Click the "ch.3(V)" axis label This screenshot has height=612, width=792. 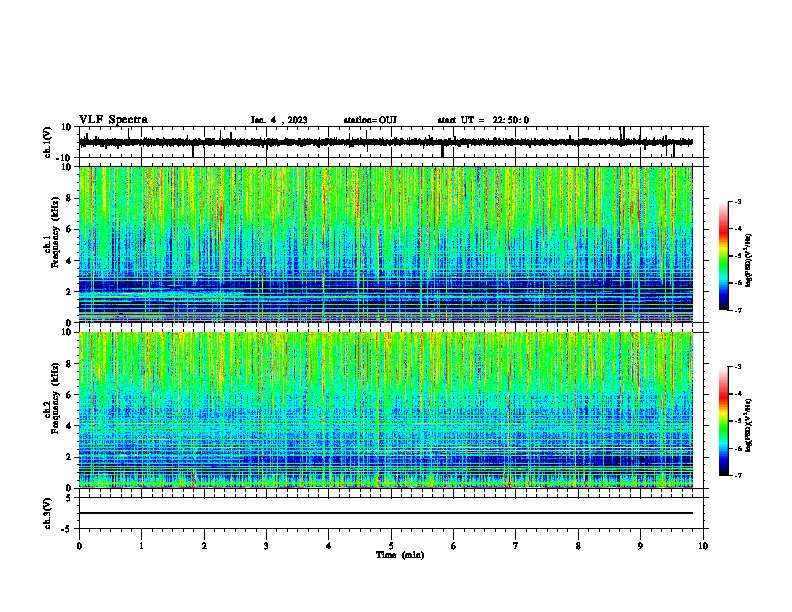[48, 513]
